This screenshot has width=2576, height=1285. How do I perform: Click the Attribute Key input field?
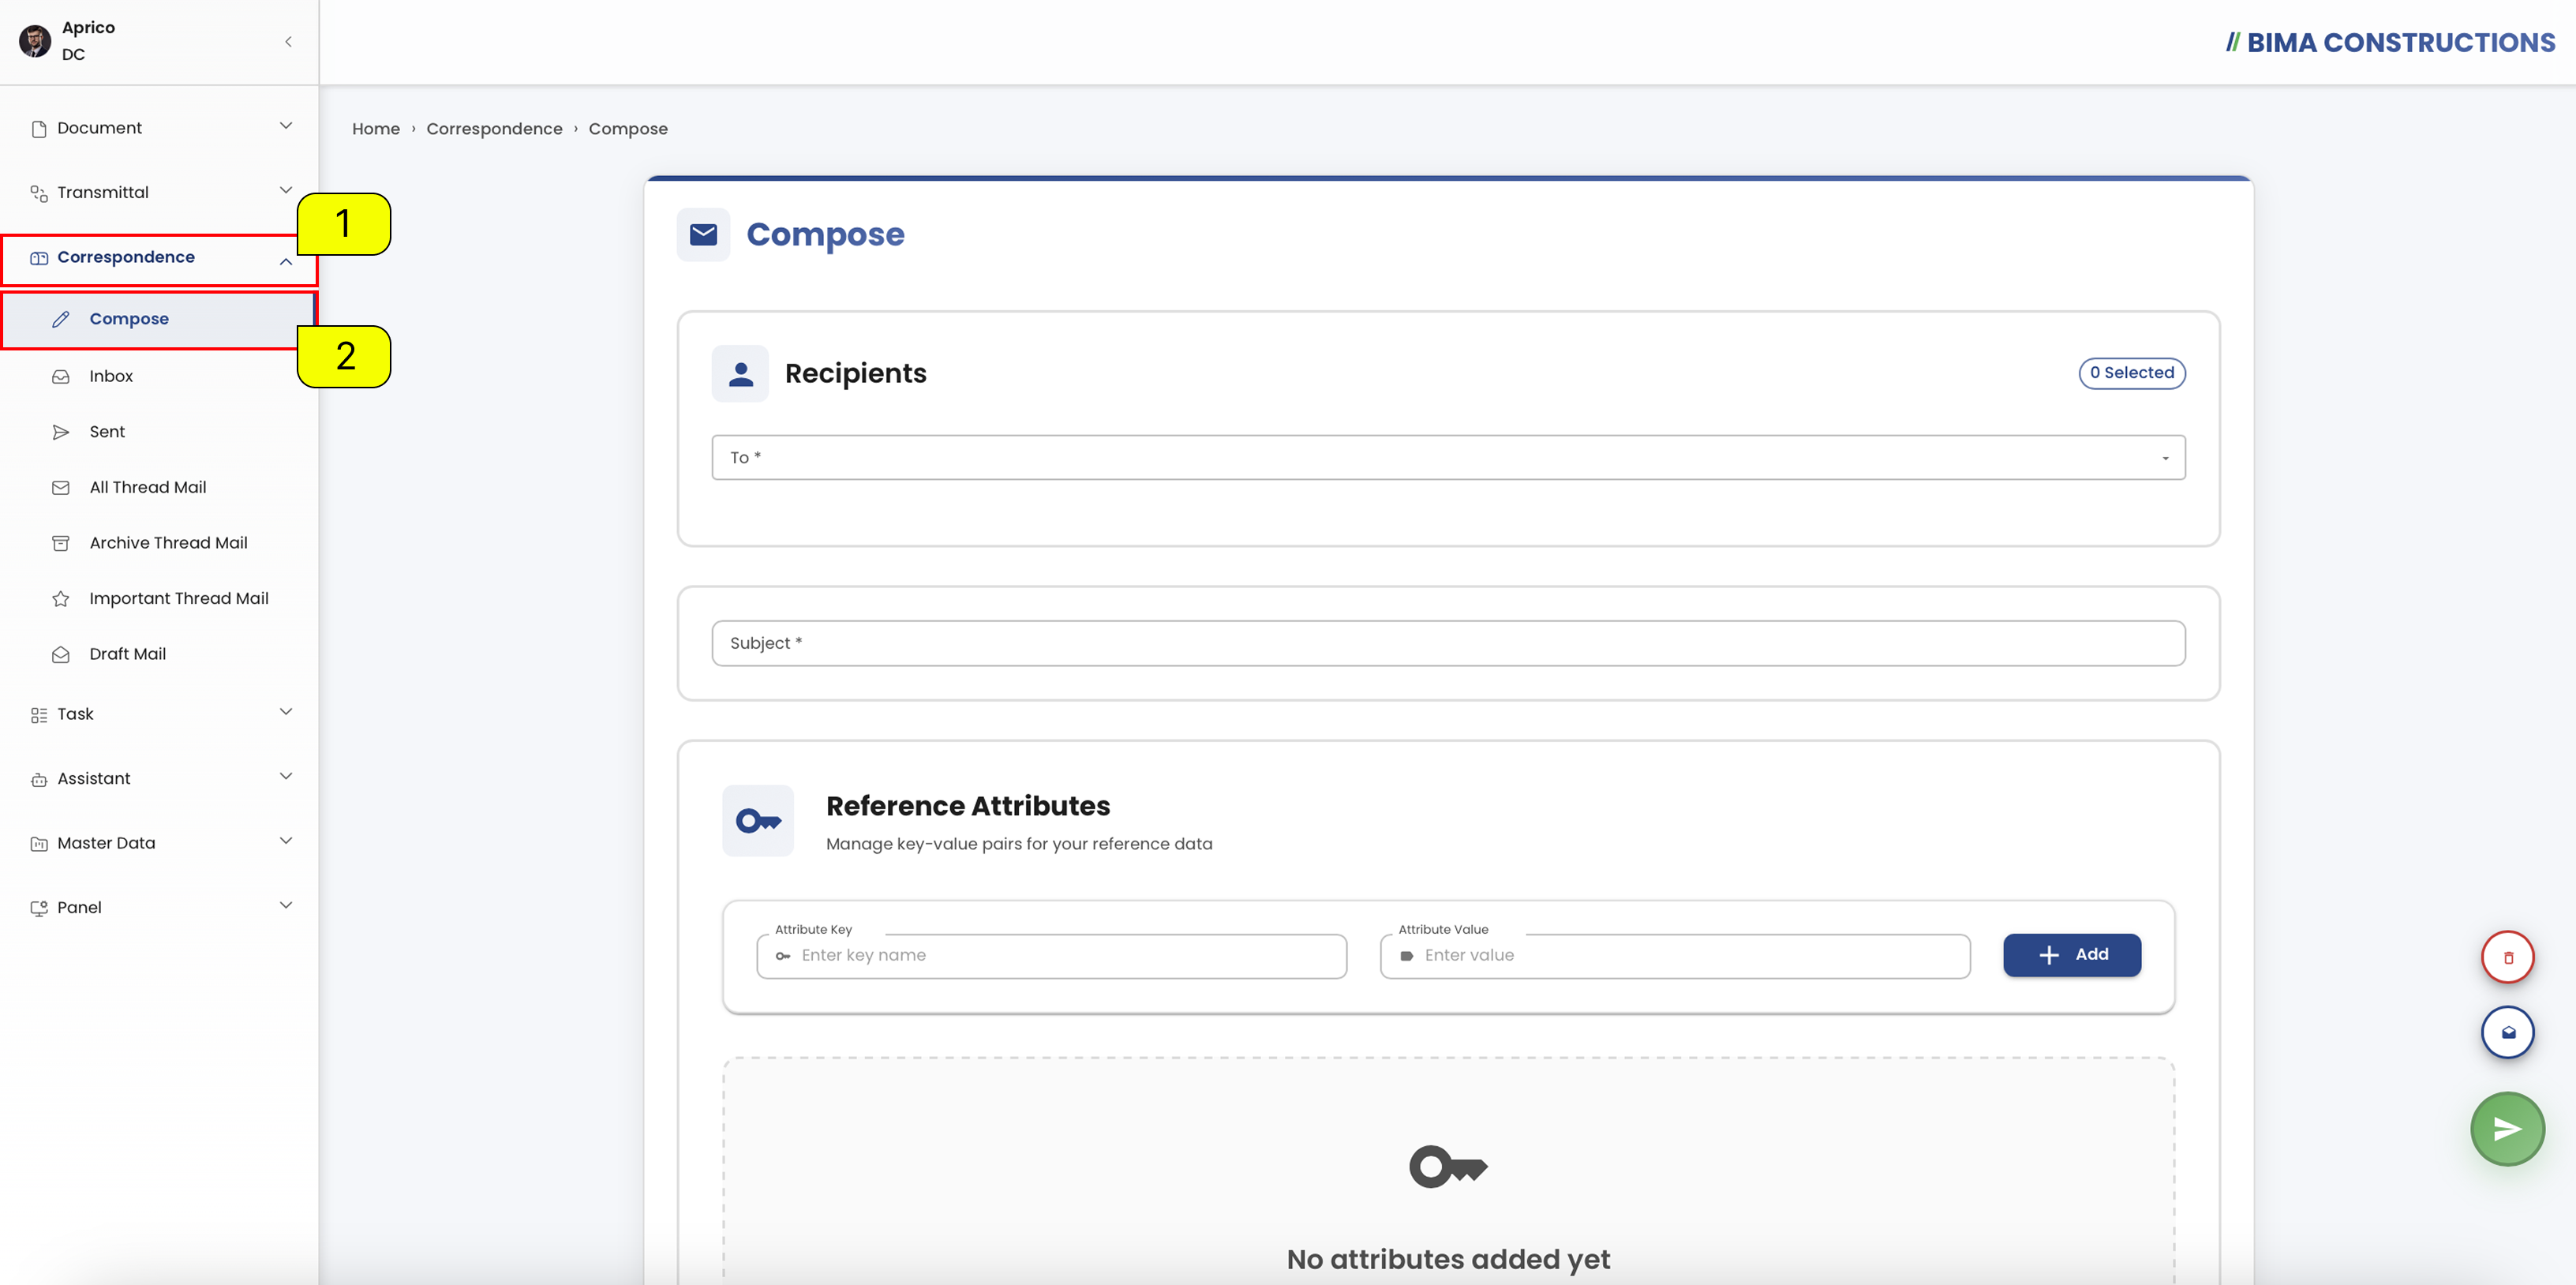click(x=1052, y=956)
